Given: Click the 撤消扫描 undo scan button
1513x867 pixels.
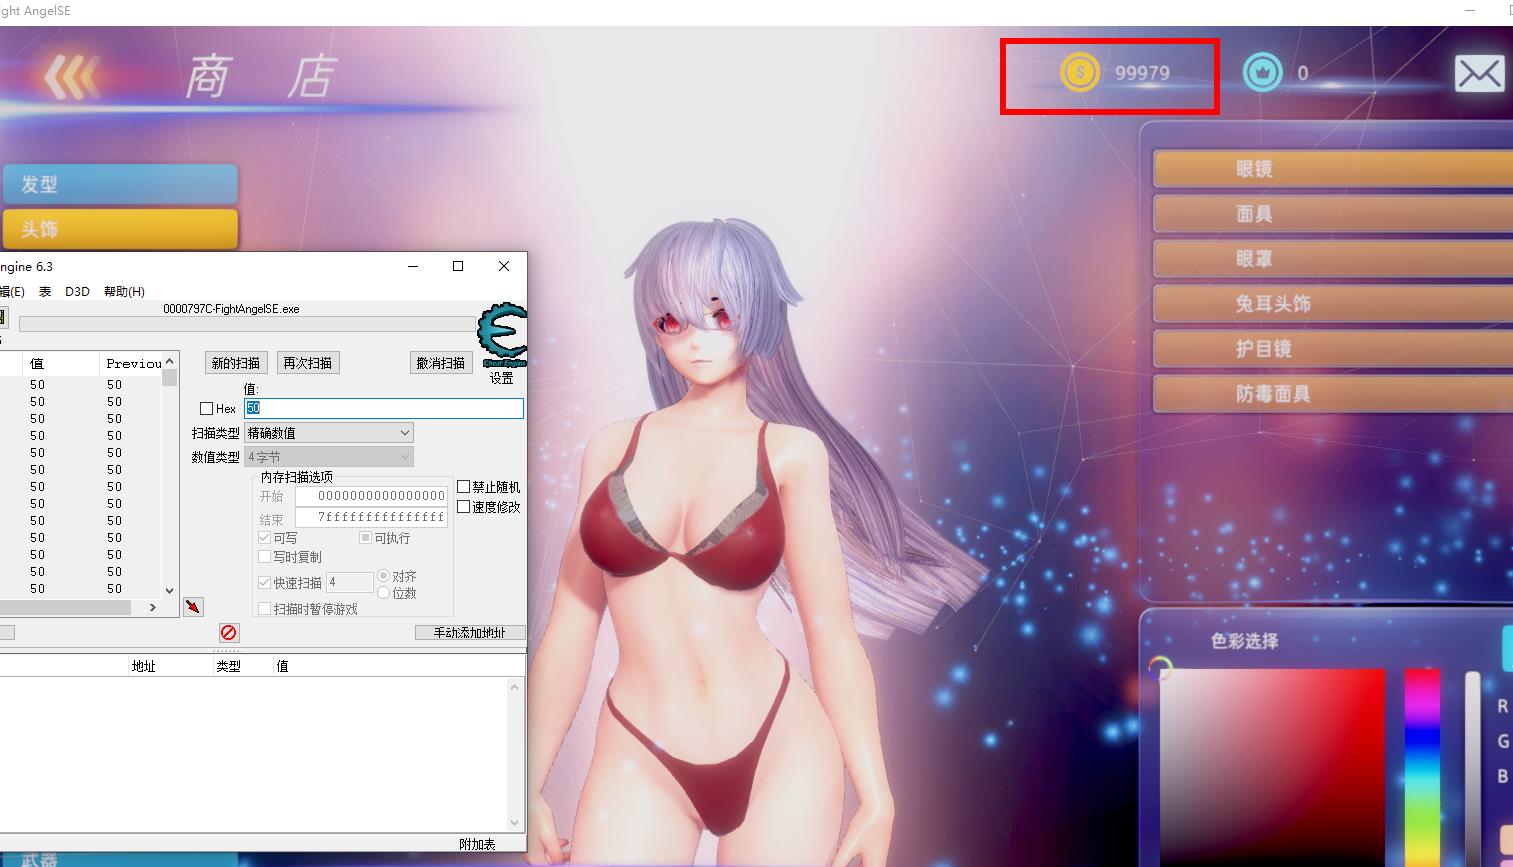Looking at the screenshot, I should pos(441,363).
